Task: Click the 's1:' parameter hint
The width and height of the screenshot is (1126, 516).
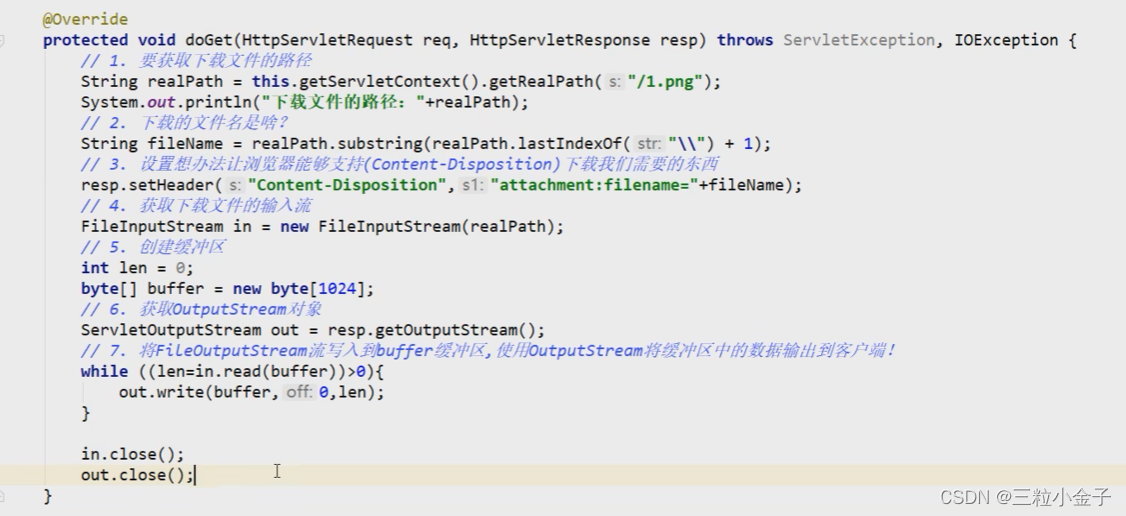Action: click(472, 185)
